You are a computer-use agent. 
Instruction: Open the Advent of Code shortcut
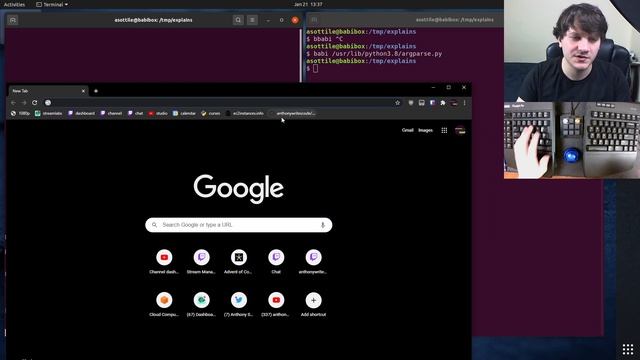(x=239, y=262)
